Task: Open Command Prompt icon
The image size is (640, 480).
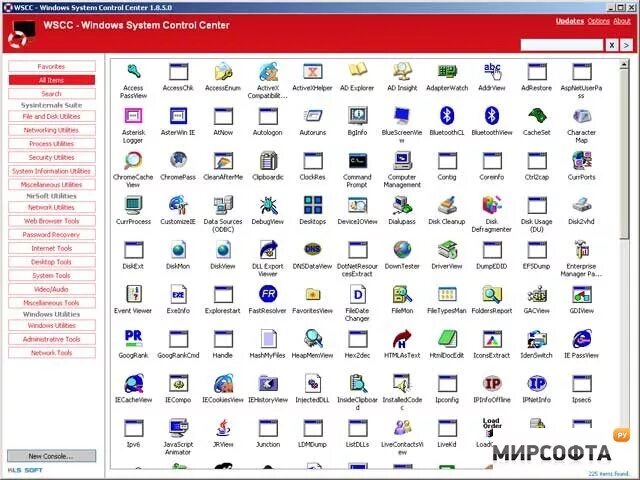Action: click(358, 161)
